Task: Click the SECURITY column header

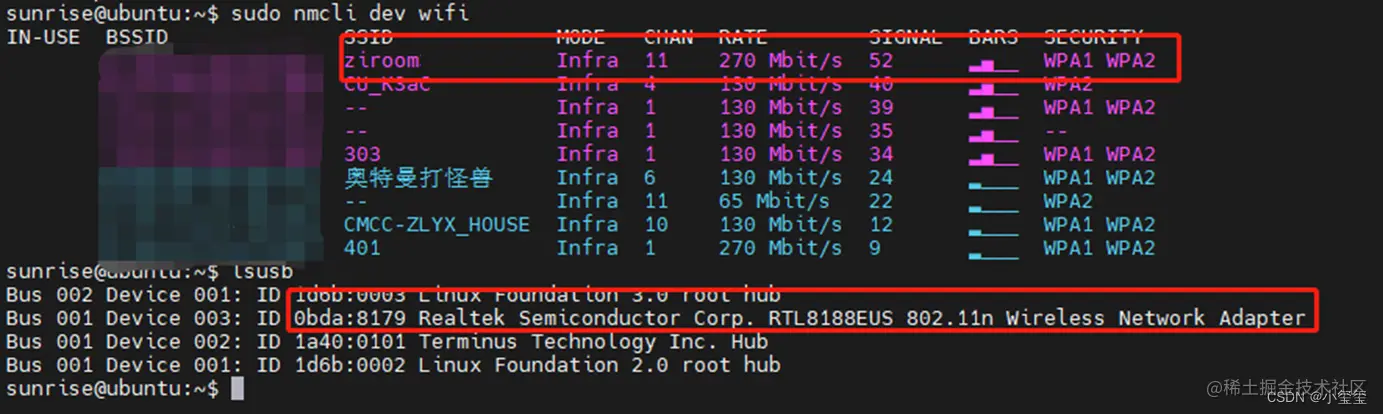Action: point(1093,37)
